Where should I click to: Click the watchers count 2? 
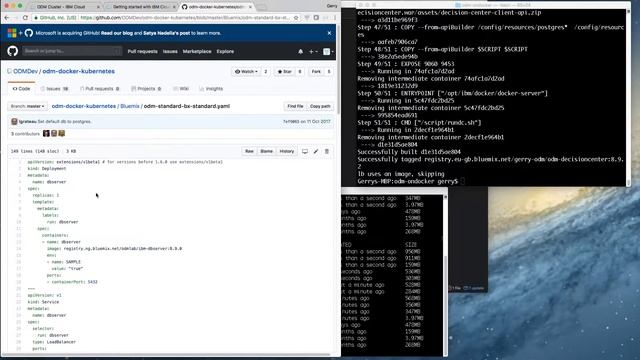tap(265, 72)
